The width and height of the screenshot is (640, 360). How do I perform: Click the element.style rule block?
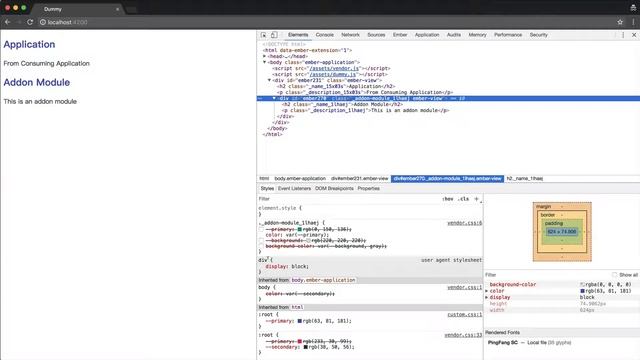370,211
